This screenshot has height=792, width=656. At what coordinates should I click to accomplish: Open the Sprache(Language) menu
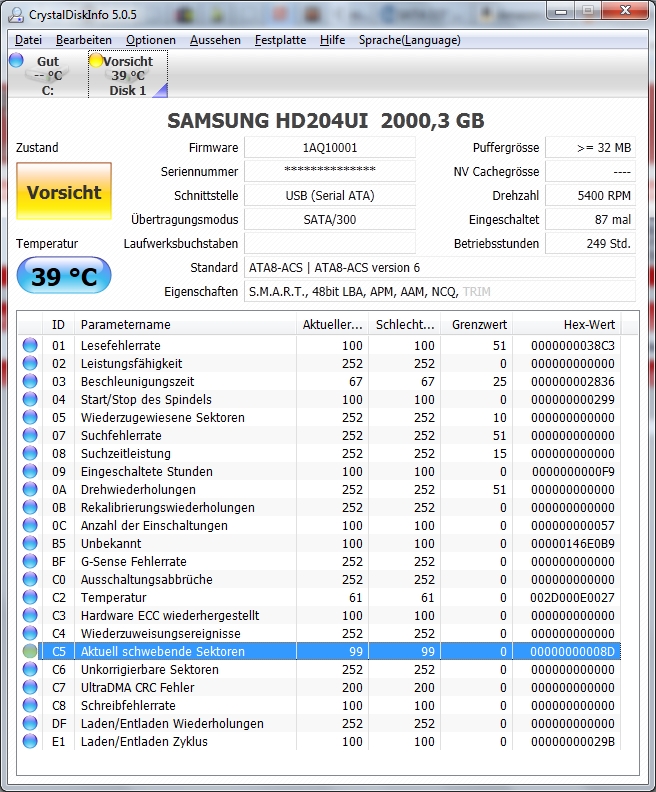coord(410,40)
